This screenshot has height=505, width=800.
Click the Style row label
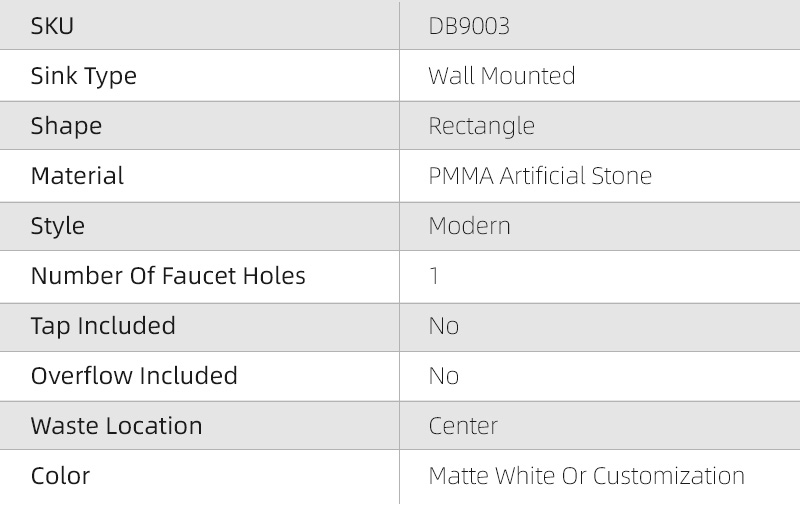[58, 226]
